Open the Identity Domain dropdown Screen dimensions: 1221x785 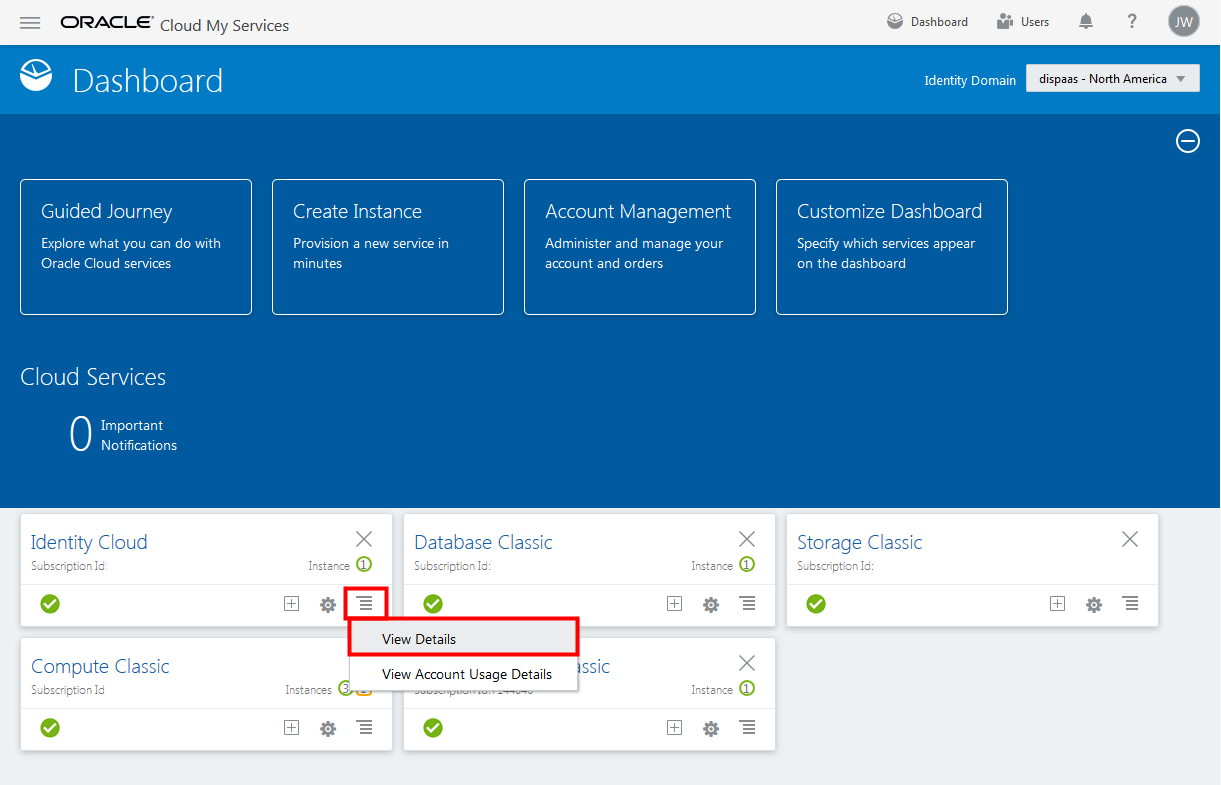pyautogui.click(x=1112, y=77)
